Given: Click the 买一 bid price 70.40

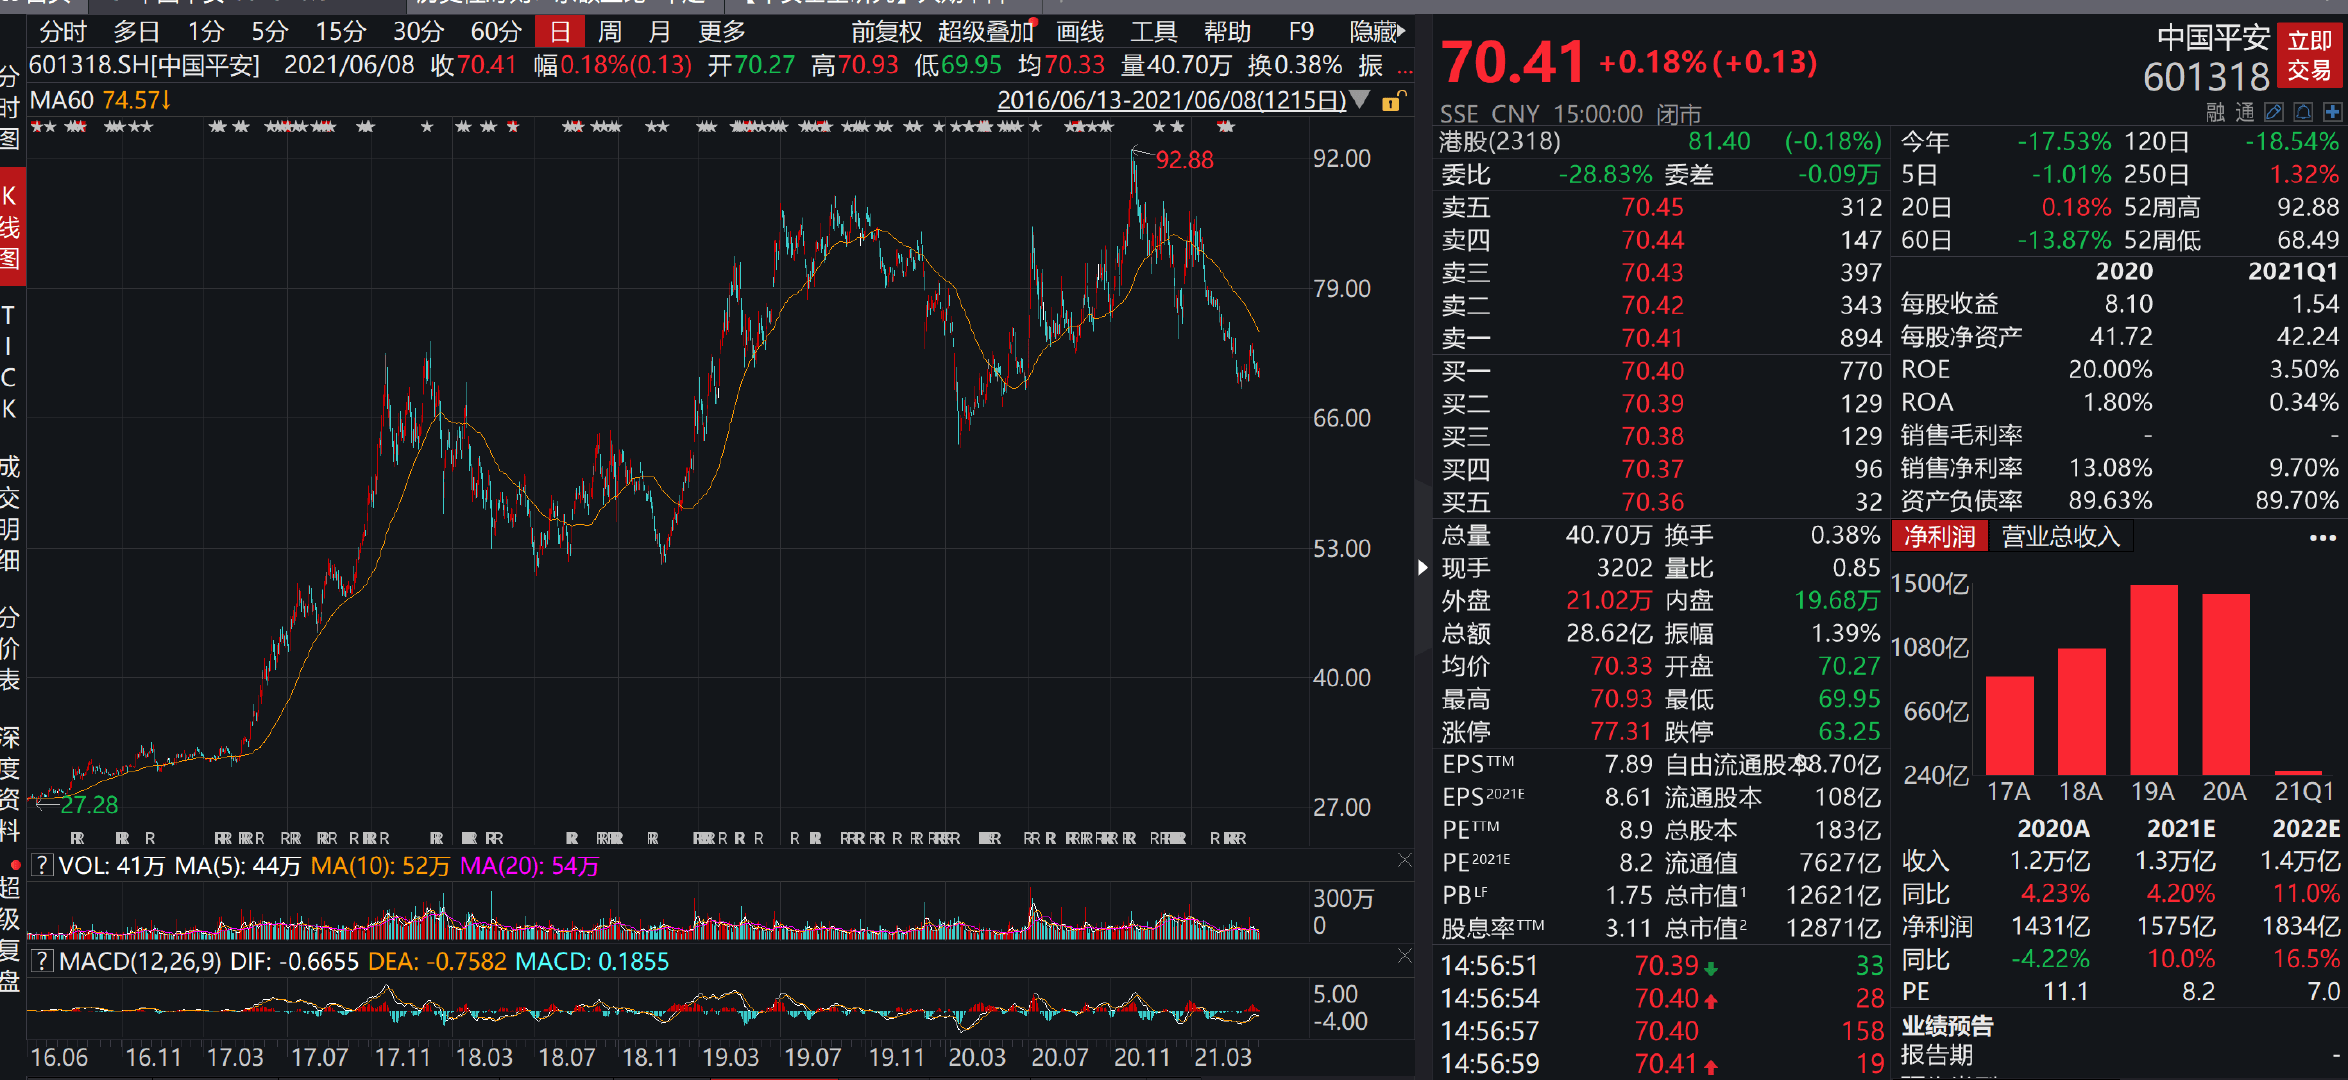Looking at the screenshot, I should 1652,371.
